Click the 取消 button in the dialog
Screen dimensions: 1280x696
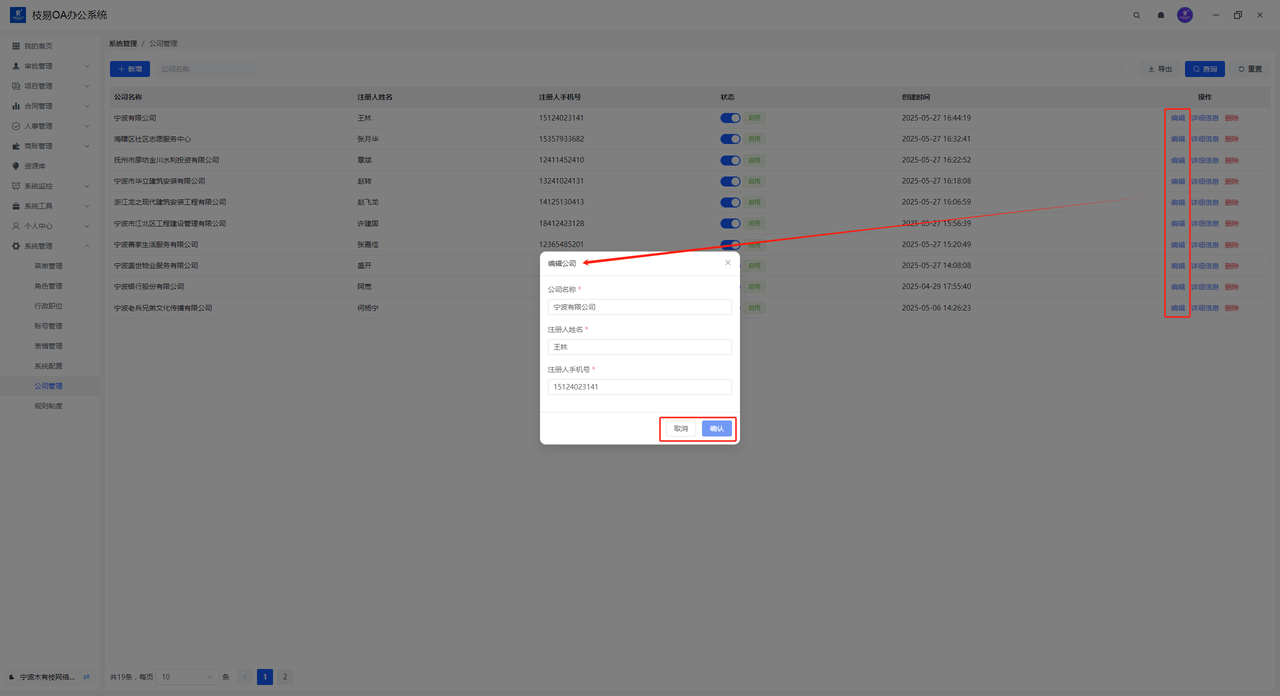pyautogui.click(x=680, y=428)
